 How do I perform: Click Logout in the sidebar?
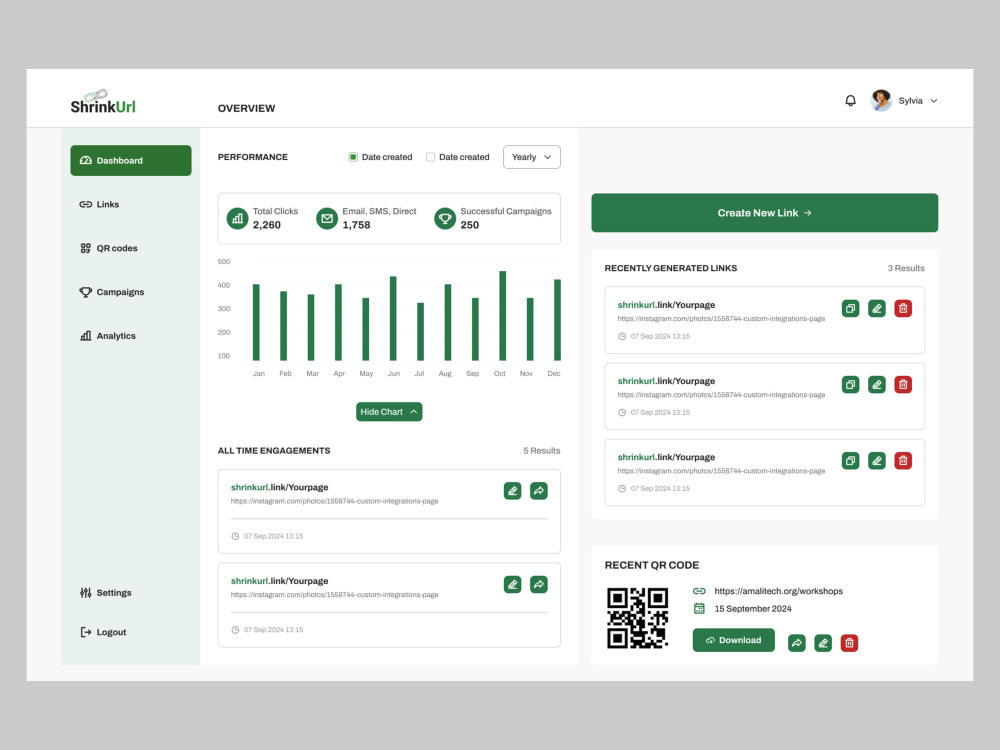point(103,632)
